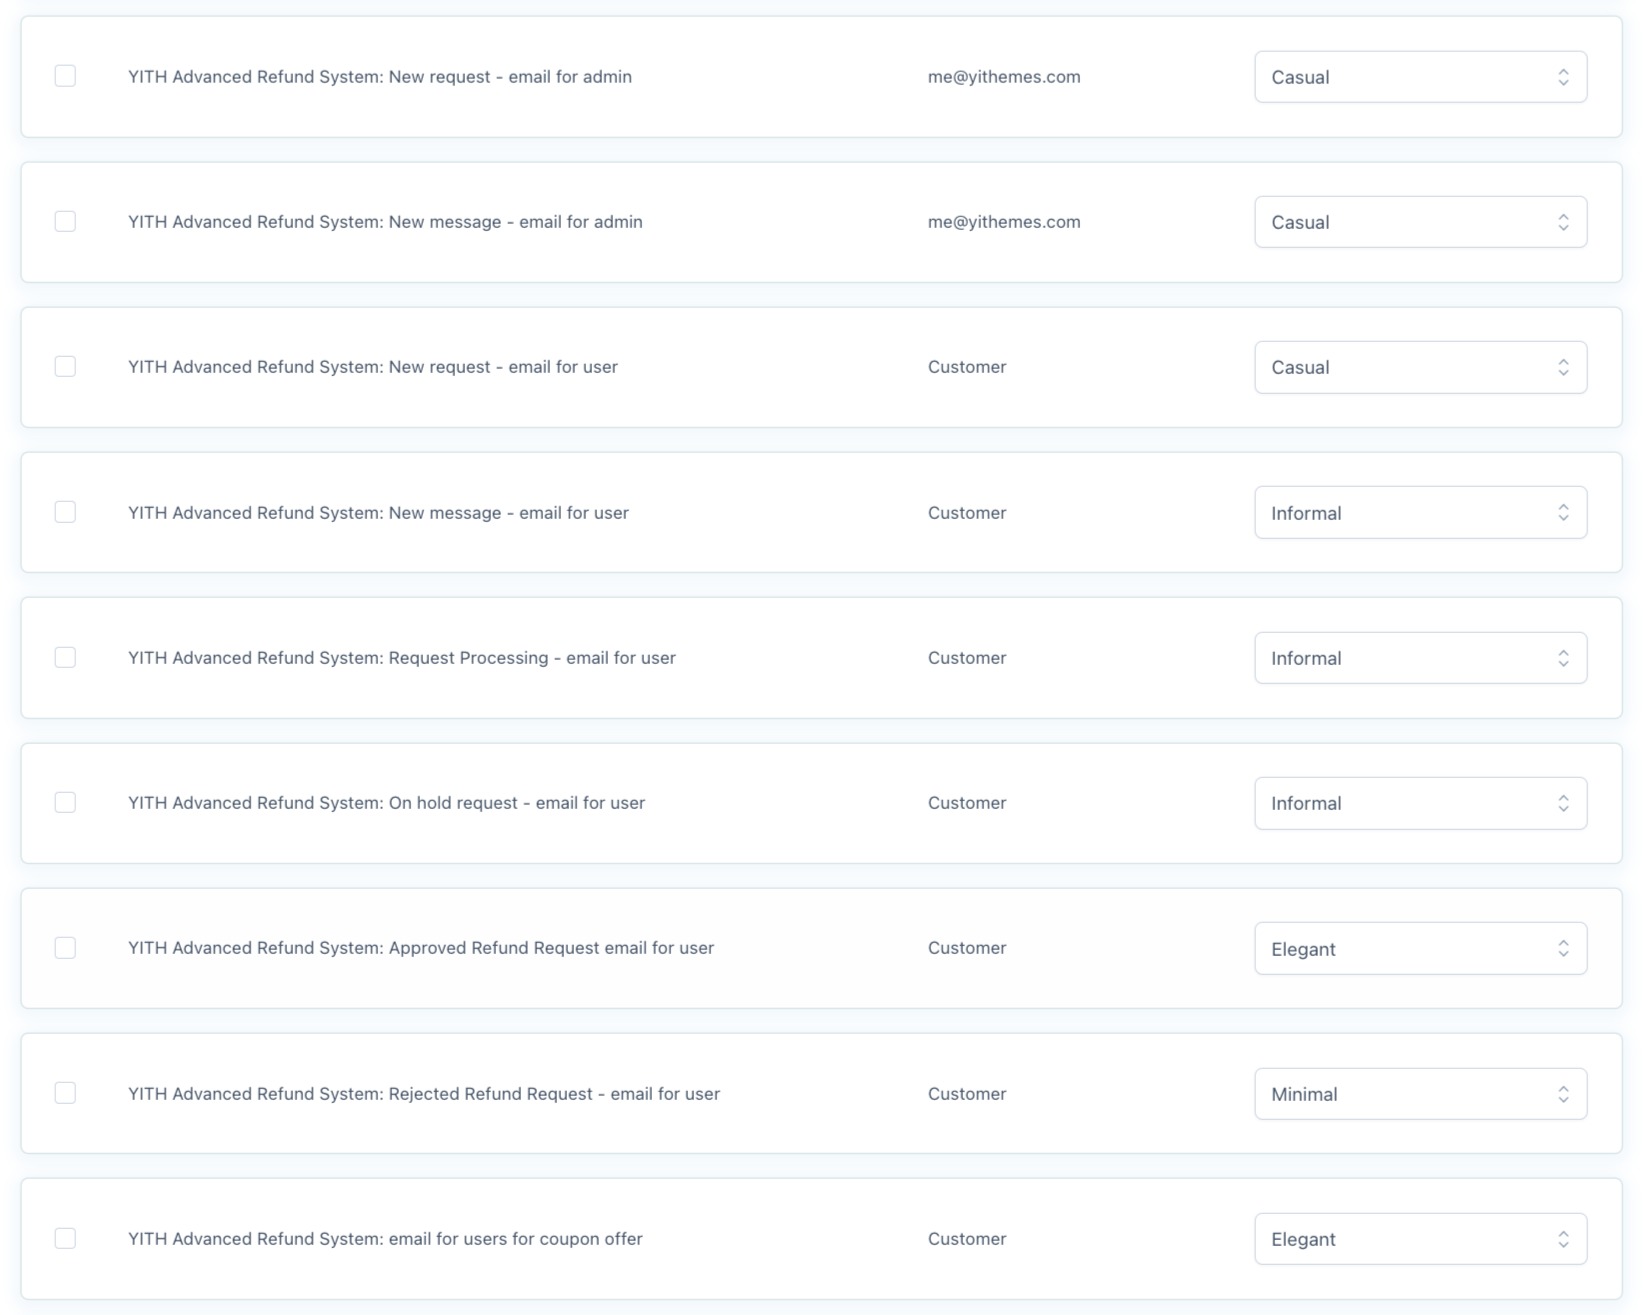Image resolution: width=1643 pixels, height=1315 pixels.
Task: Open Informal dropdown for New message user email
Action: (x=1420, y=513)
